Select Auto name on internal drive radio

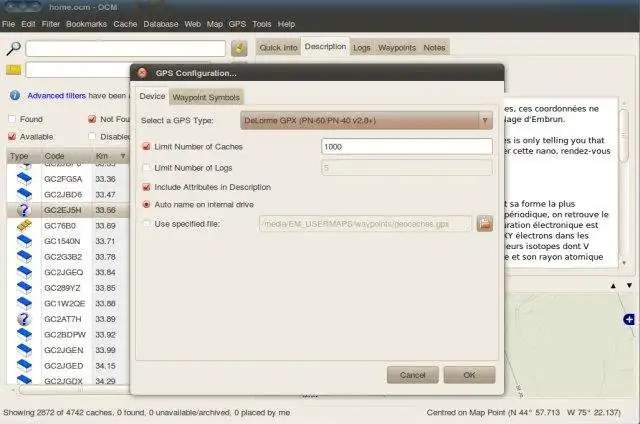(x=146, y=204)
